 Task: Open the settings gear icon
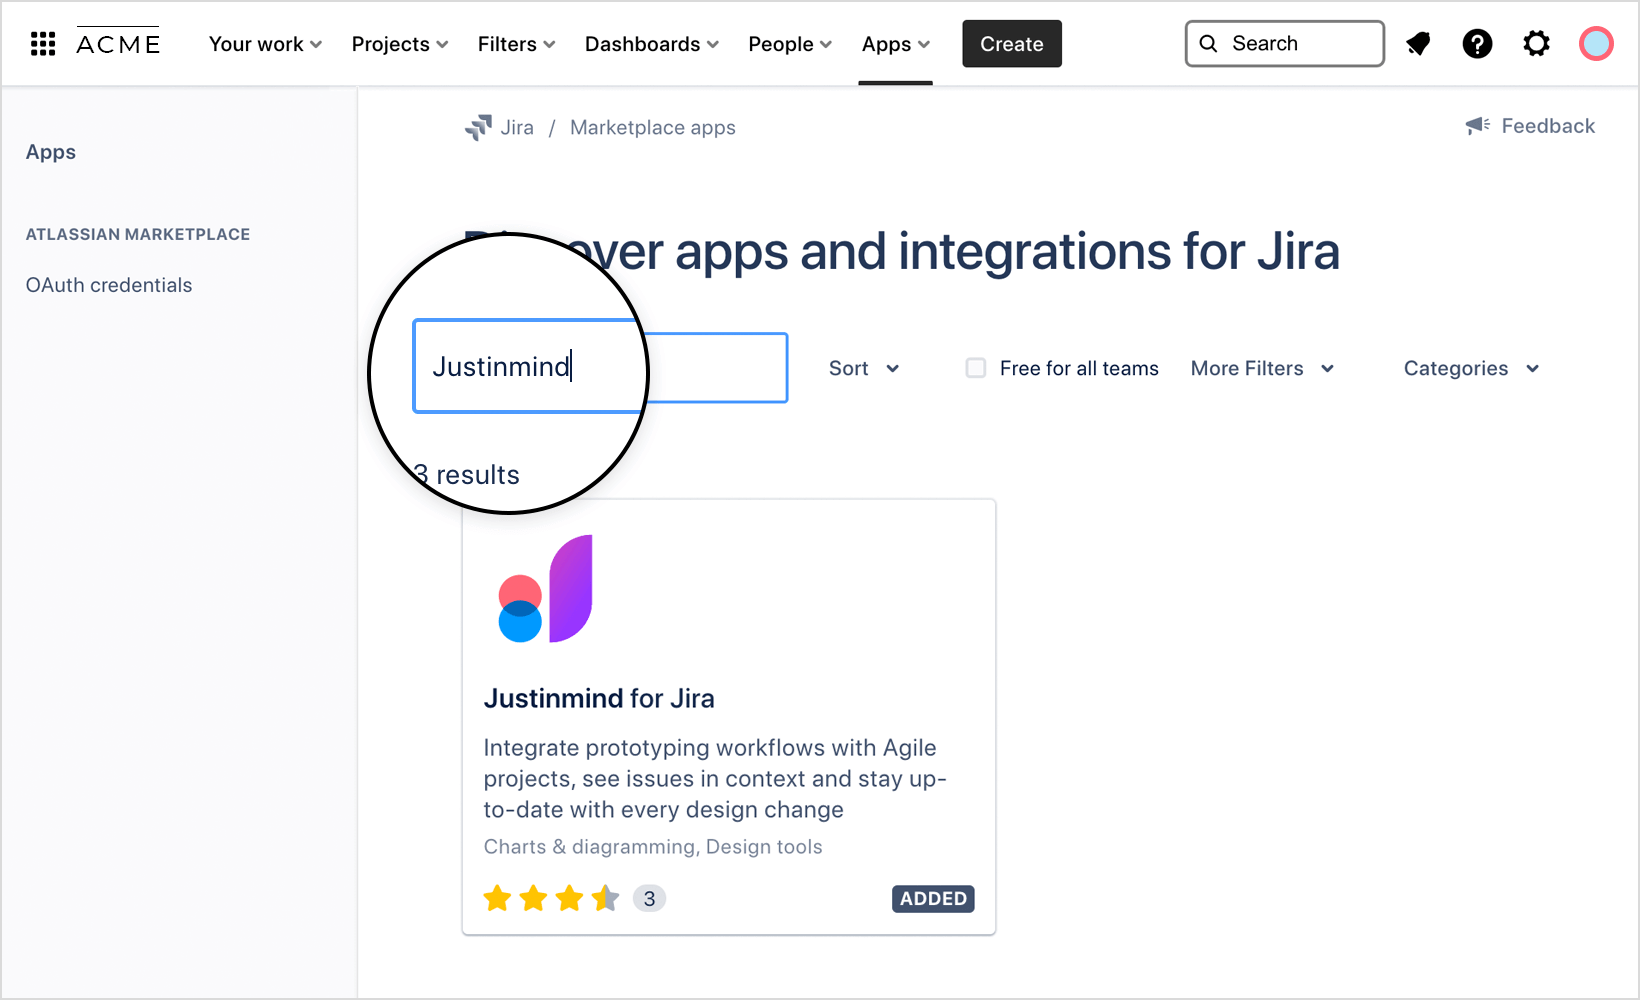pos(1536,44)
